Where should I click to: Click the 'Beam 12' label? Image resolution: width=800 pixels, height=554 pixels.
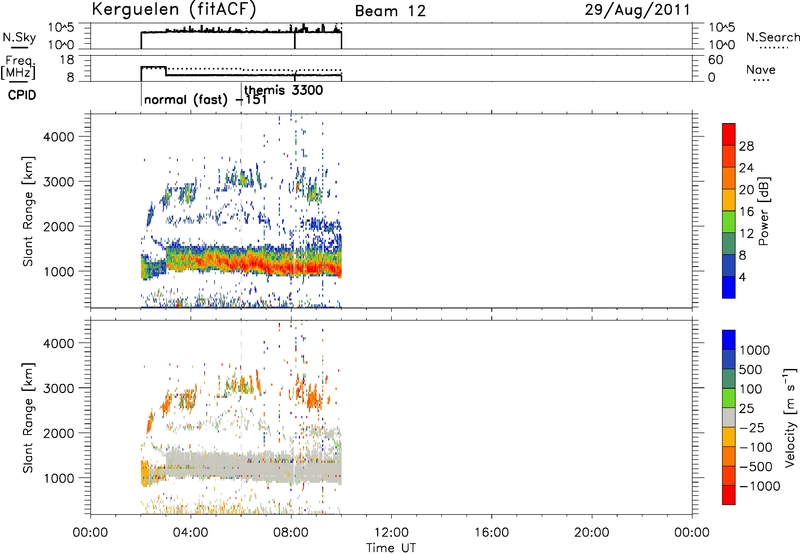coord(390,11)
